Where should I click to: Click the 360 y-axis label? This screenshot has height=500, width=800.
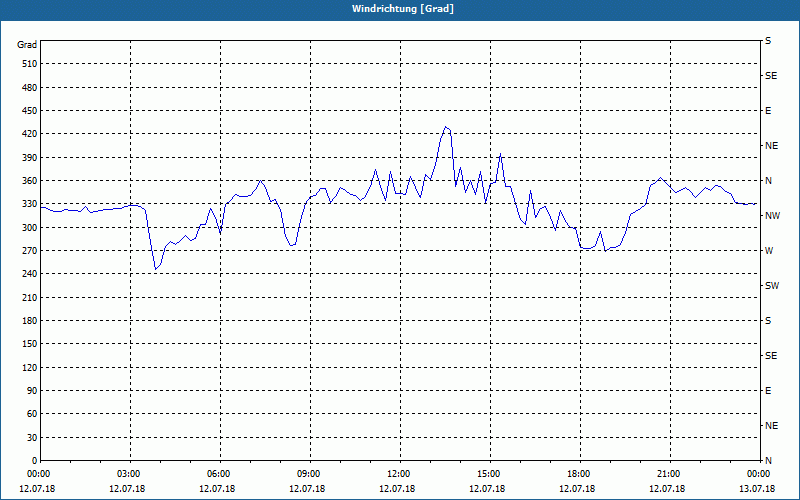click(30, 181)
